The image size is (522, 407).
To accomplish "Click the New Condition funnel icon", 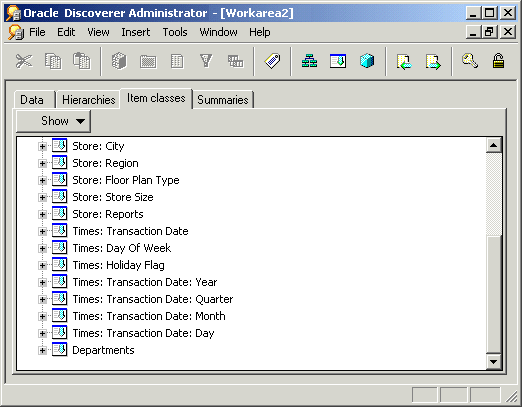I will click(206, 61).
